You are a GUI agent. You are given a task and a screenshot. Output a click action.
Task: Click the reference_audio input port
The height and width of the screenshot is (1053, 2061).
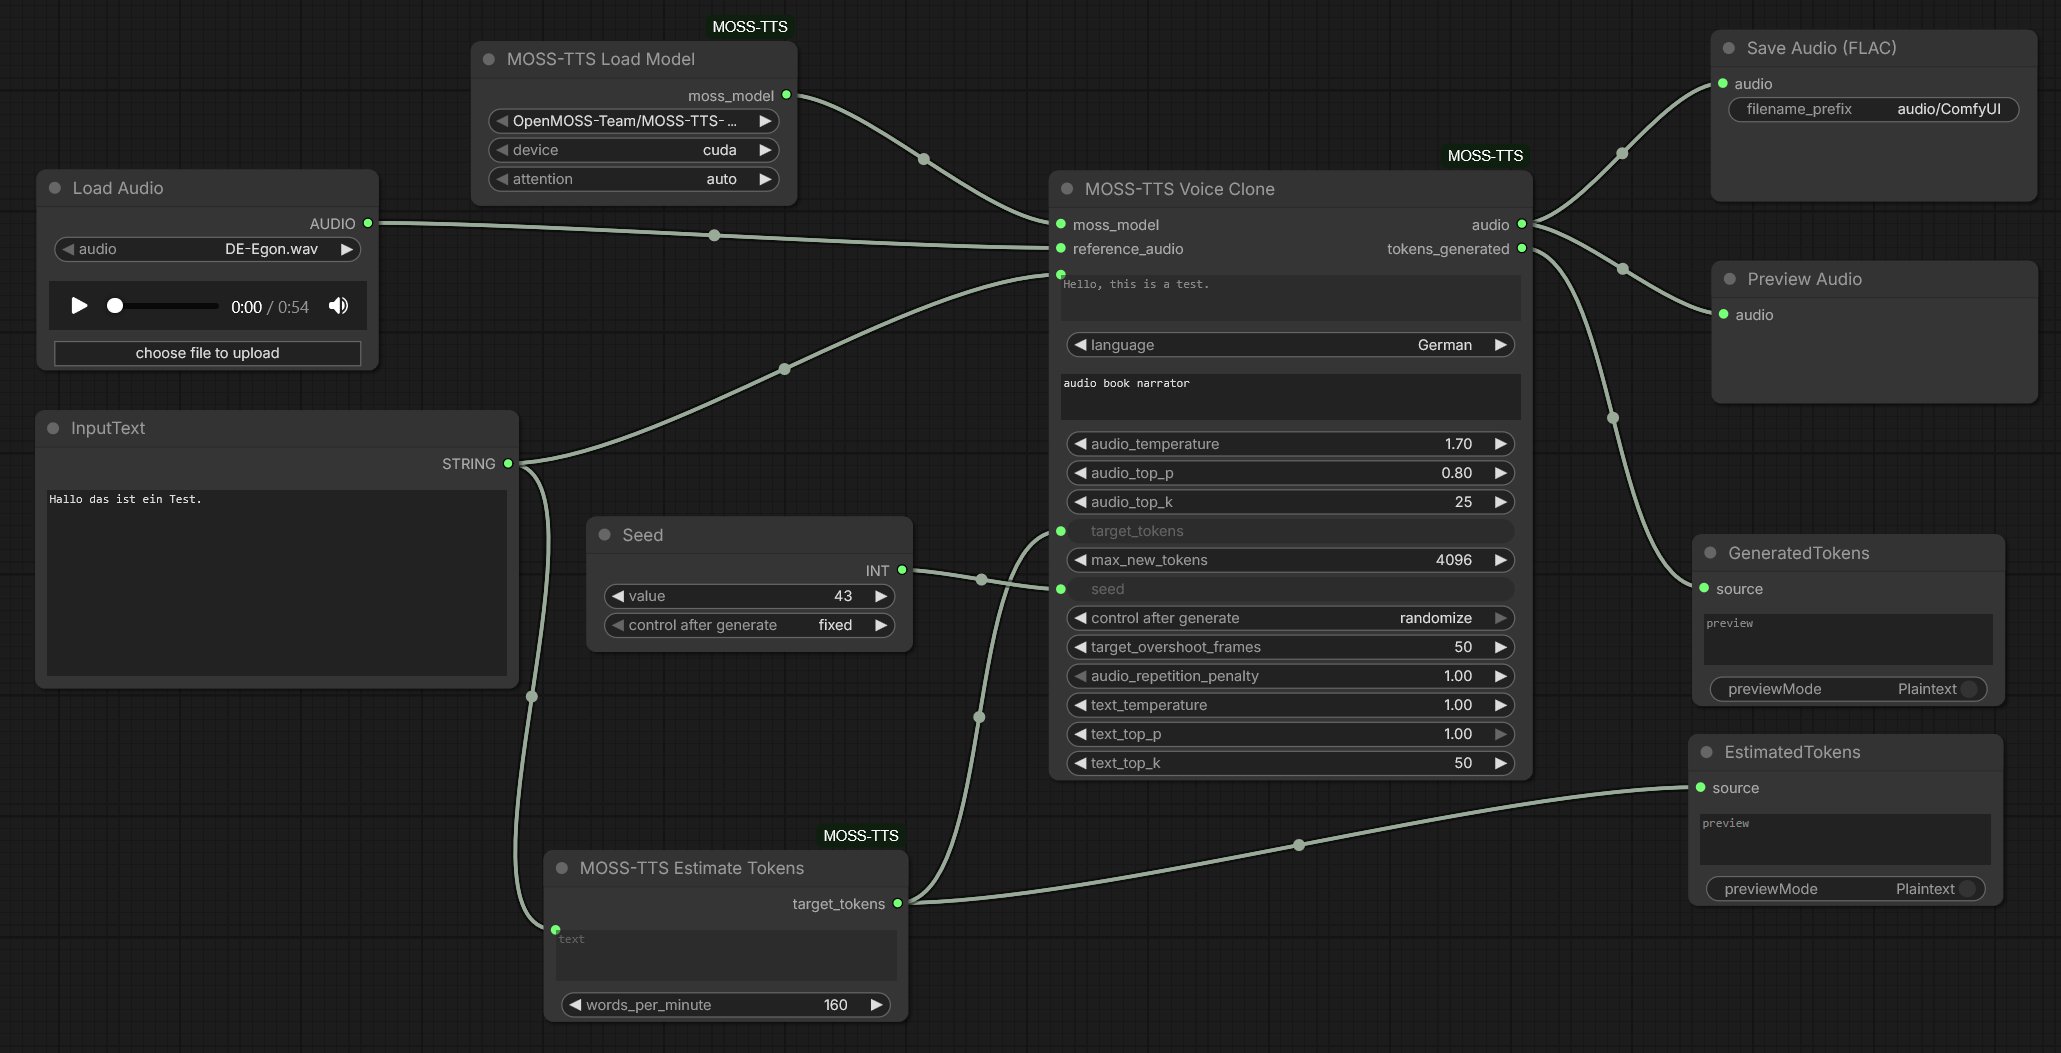coord(1061,248)
